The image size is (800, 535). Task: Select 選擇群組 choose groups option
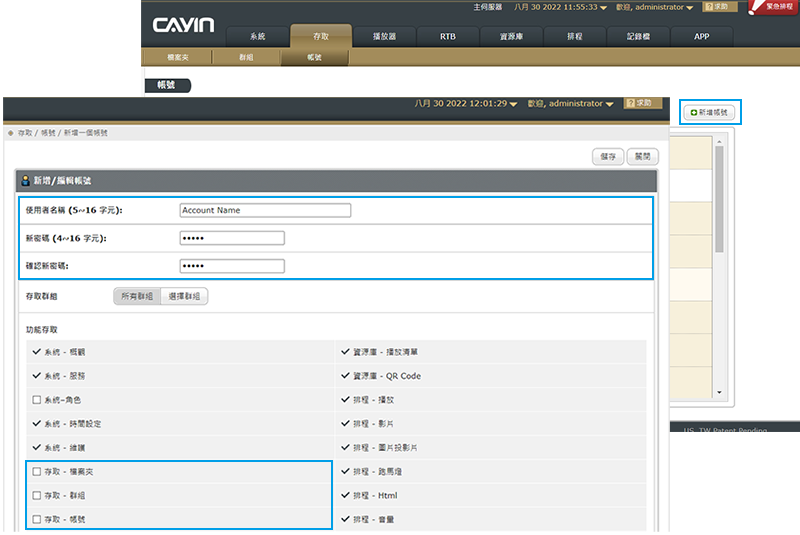[184, 296]
